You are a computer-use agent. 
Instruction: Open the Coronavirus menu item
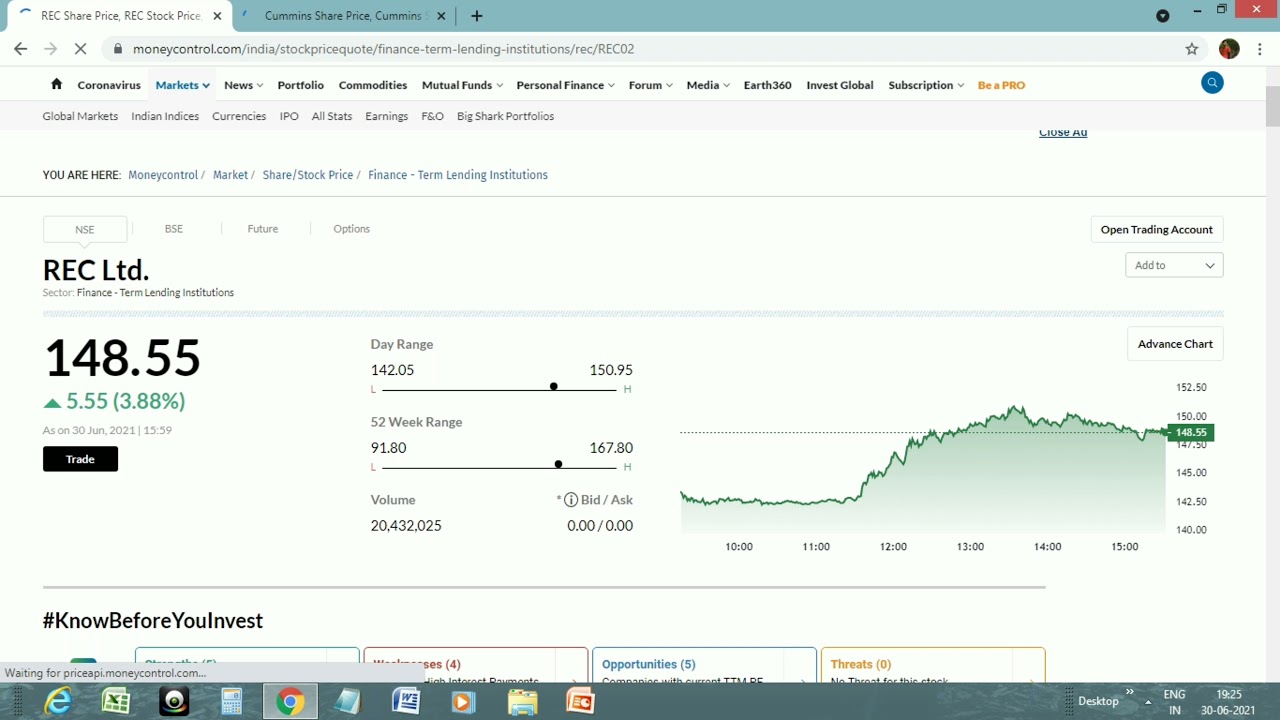tap(109, 85)
